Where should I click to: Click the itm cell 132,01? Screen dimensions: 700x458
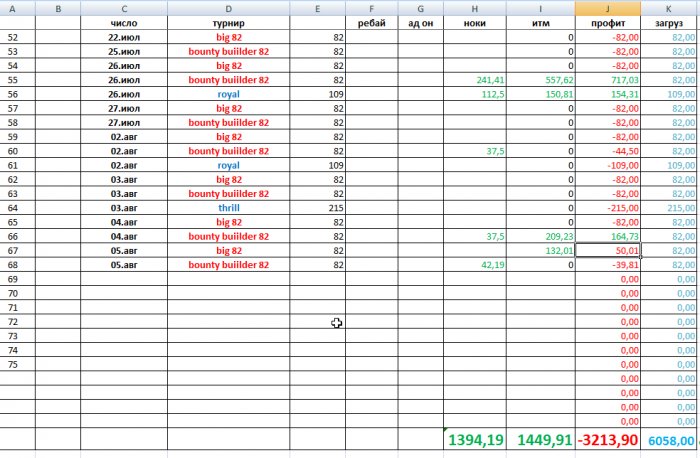pyautogui.click(x=541, y=250)
